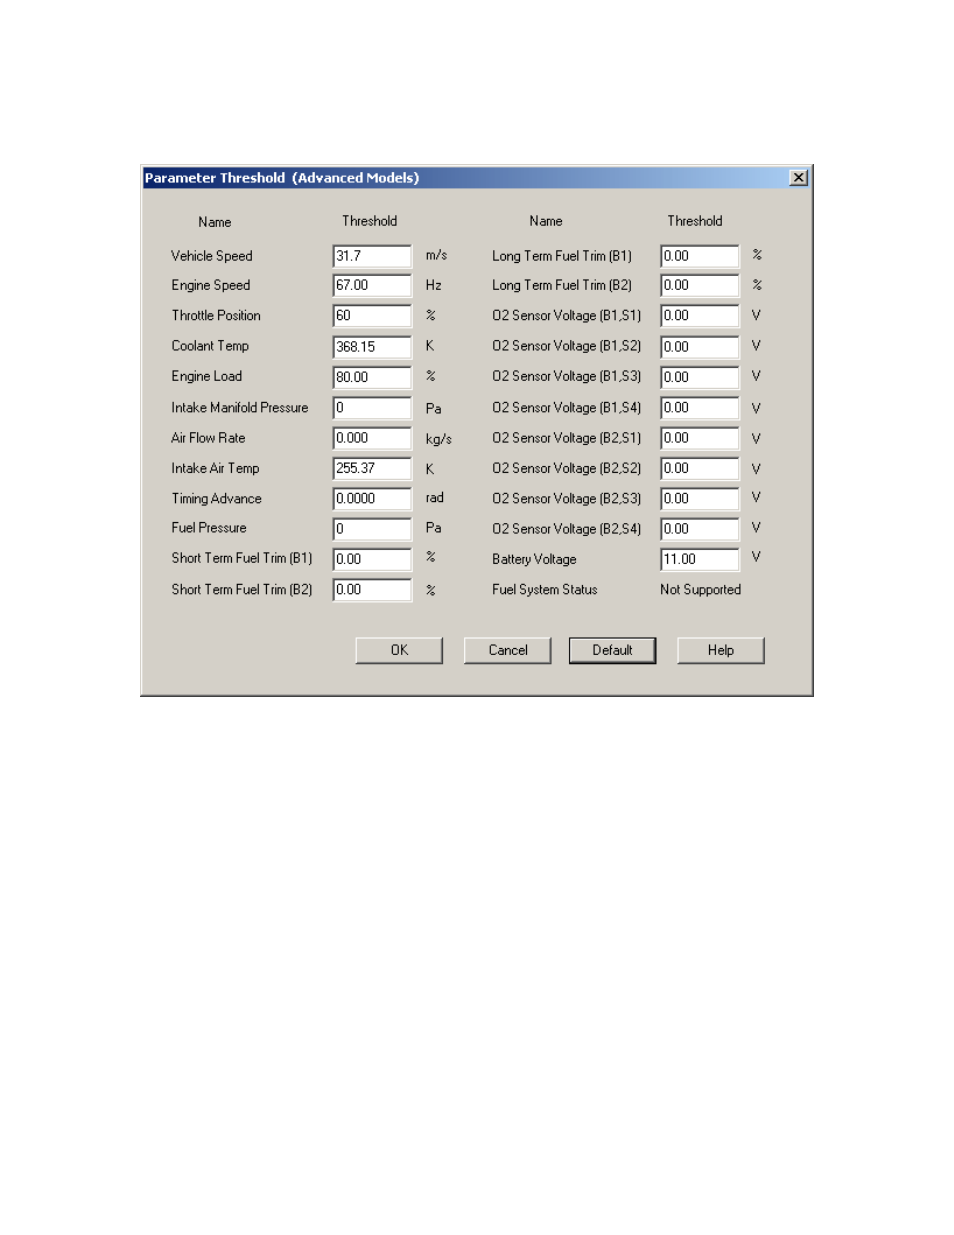Click the 'Vehicle Speed' label
Viewport: 954px width, 1235px height.
click(211, 256)
